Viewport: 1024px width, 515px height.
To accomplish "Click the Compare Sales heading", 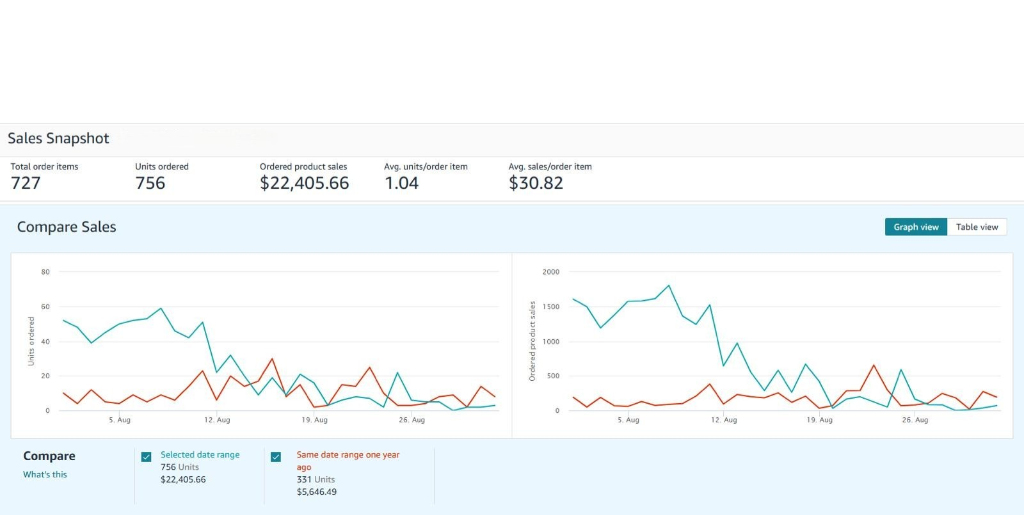I will [x=66, y=227].
